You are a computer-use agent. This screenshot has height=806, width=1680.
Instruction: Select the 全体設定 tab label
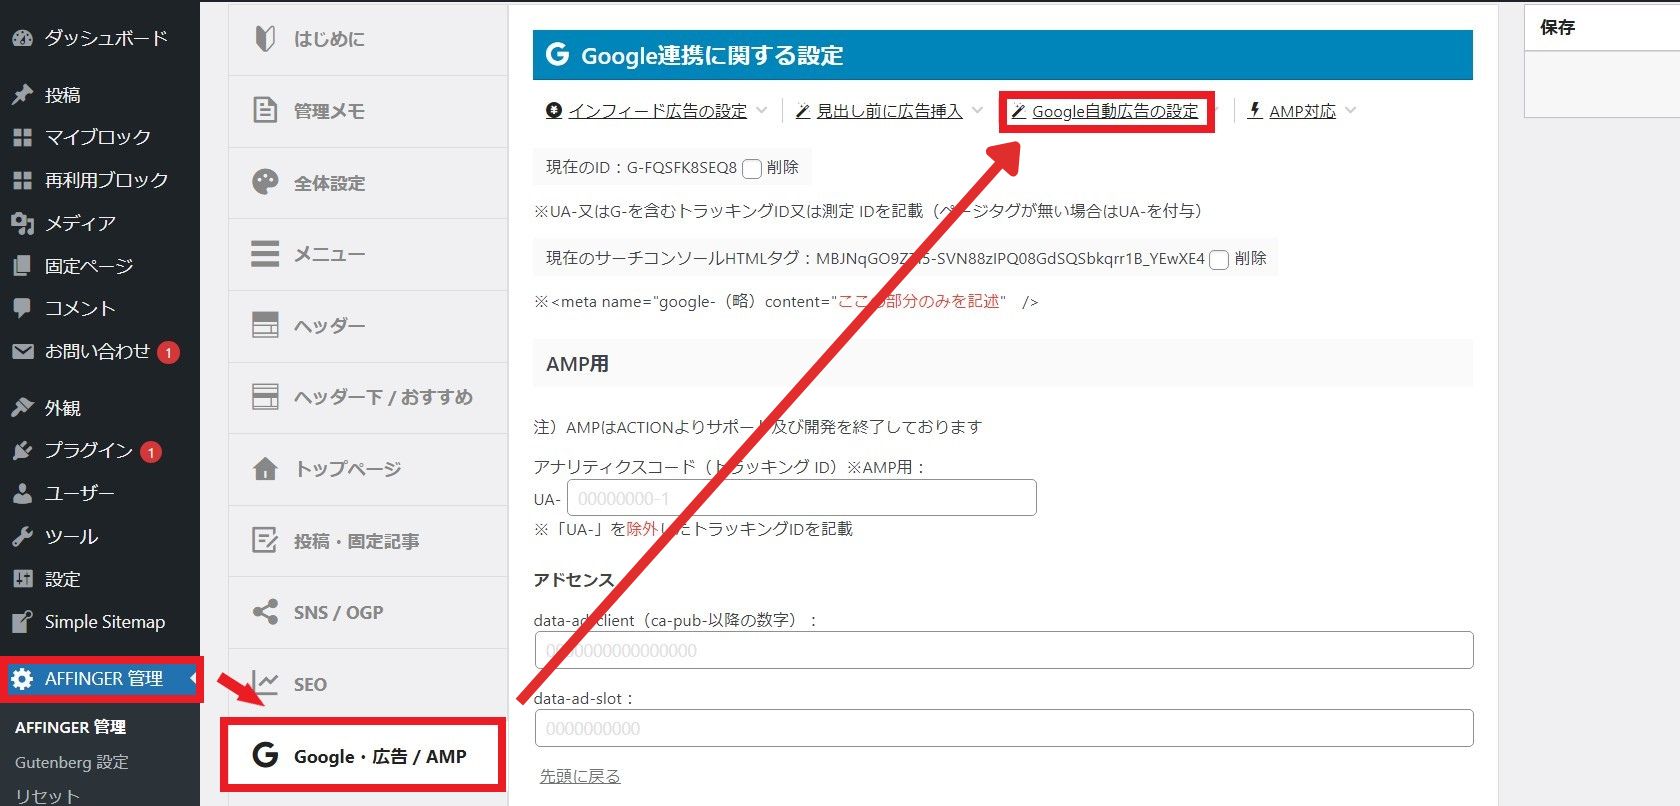click(329, 183)
